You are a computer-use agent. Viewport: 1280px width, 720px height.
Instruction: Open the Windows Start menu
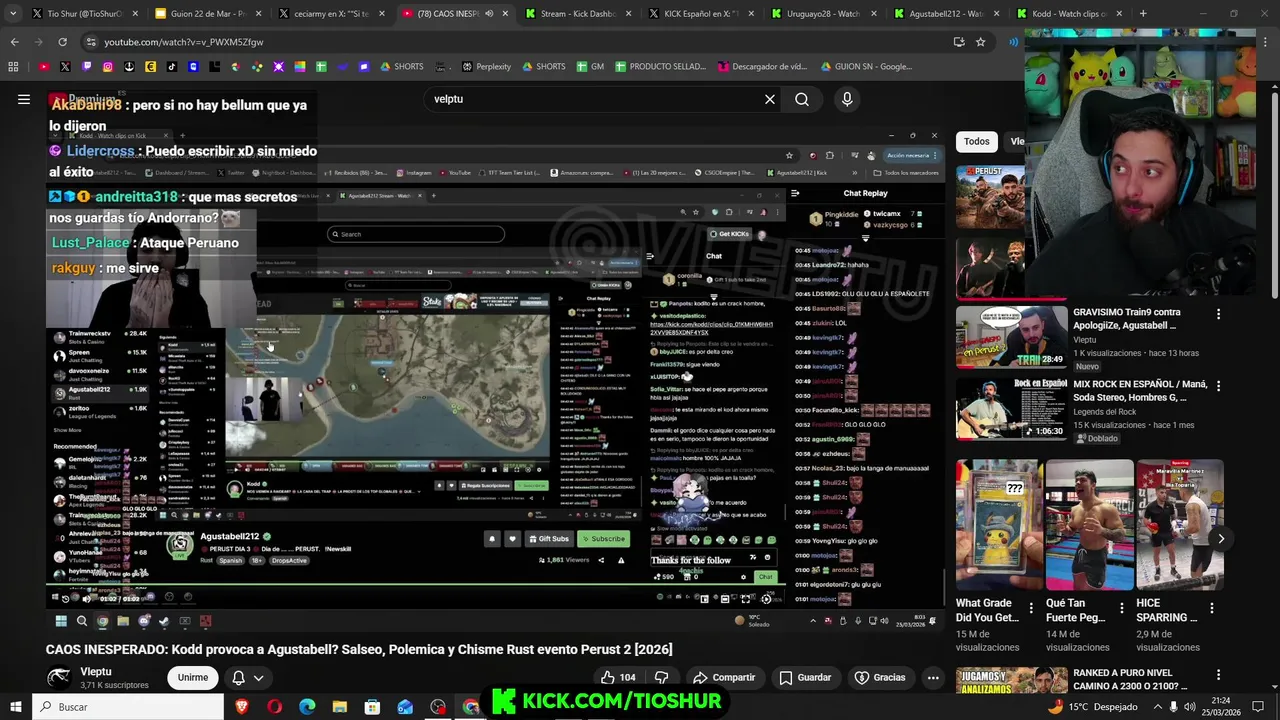[15, 706]
